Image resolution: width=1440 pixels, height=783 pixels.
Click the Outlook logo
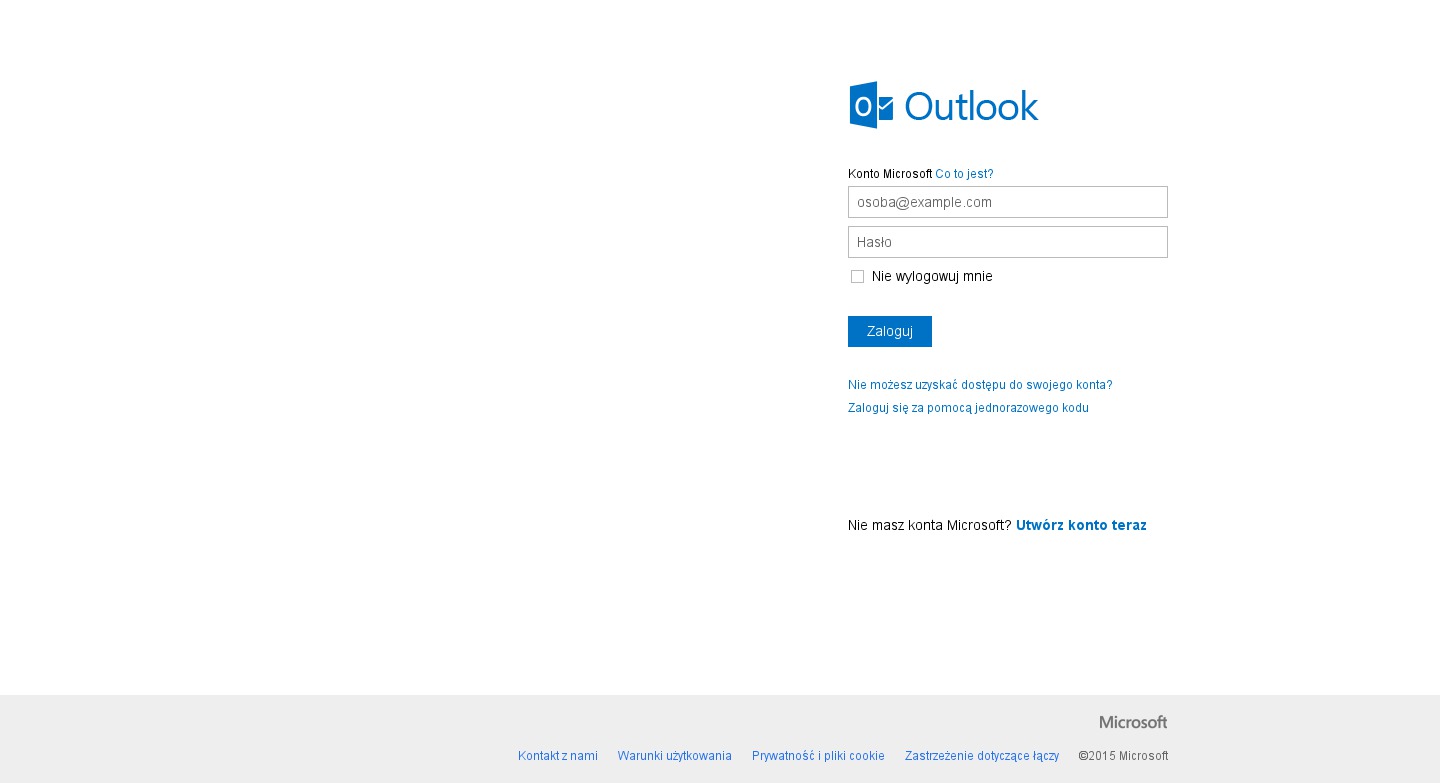[x=944, y=105]
